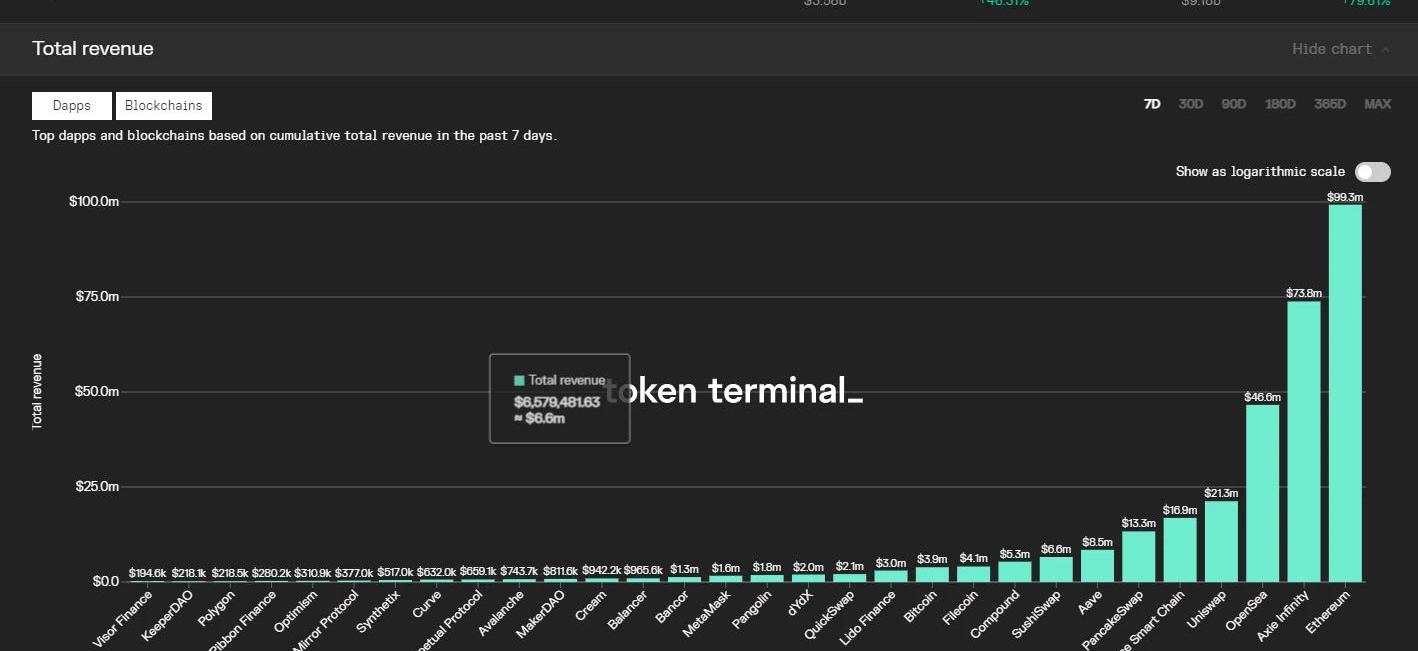
Task: Select the 365D time range
Action: pos(1330,105)
